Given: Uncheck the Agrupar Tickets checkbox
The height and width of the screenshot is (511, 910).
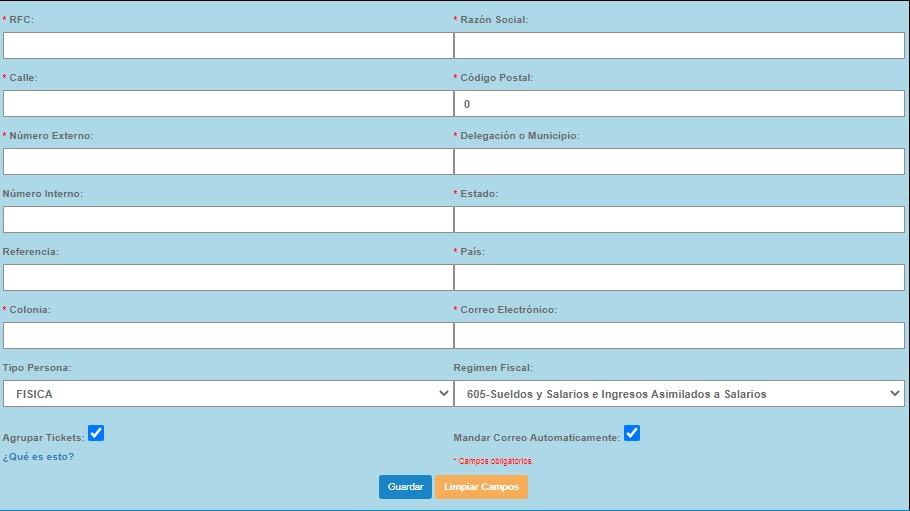Looking at the screenshot, I should click(x=96, y=433).
